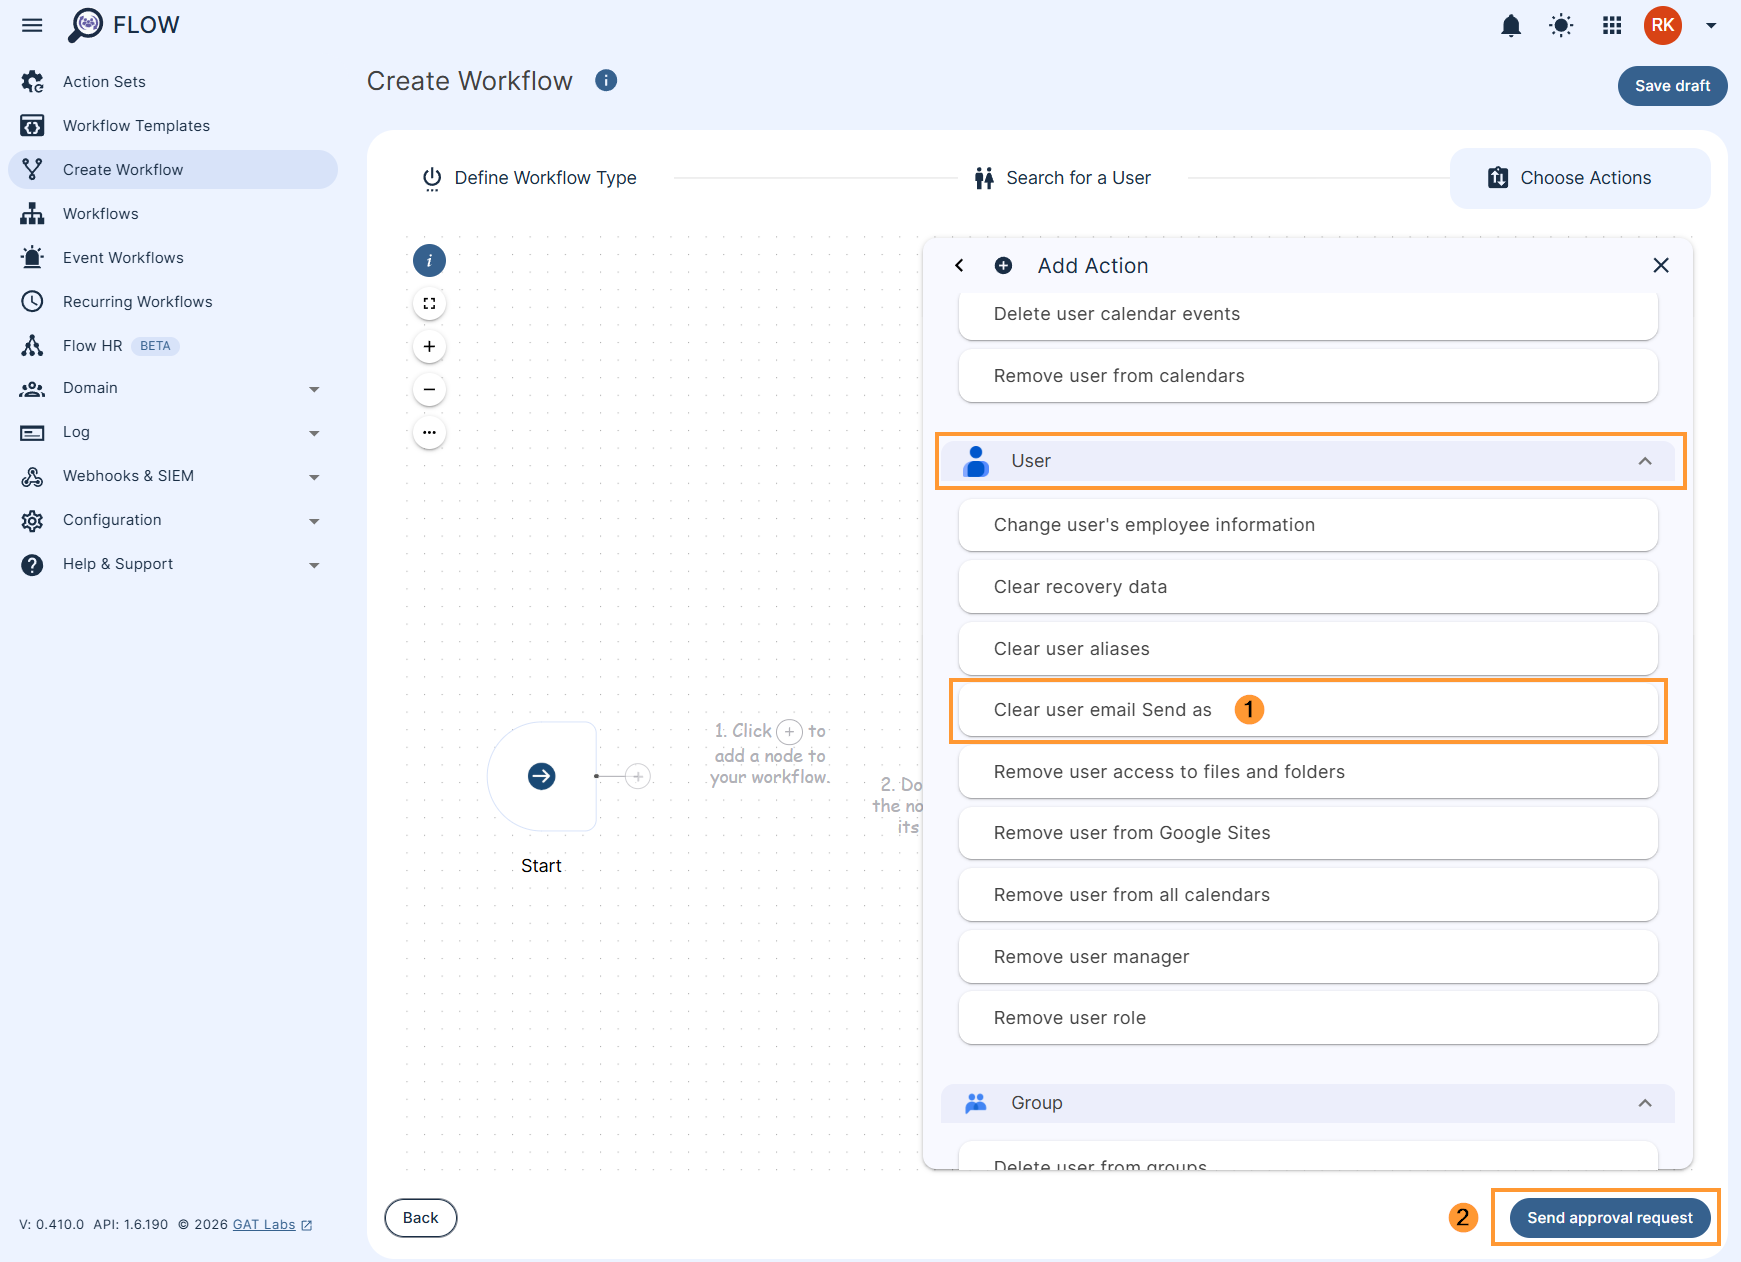Open more canvas options via the ellipsis icon
Screen dimensions: 1741x1262
pyautogui.click(x=429, y=432)
